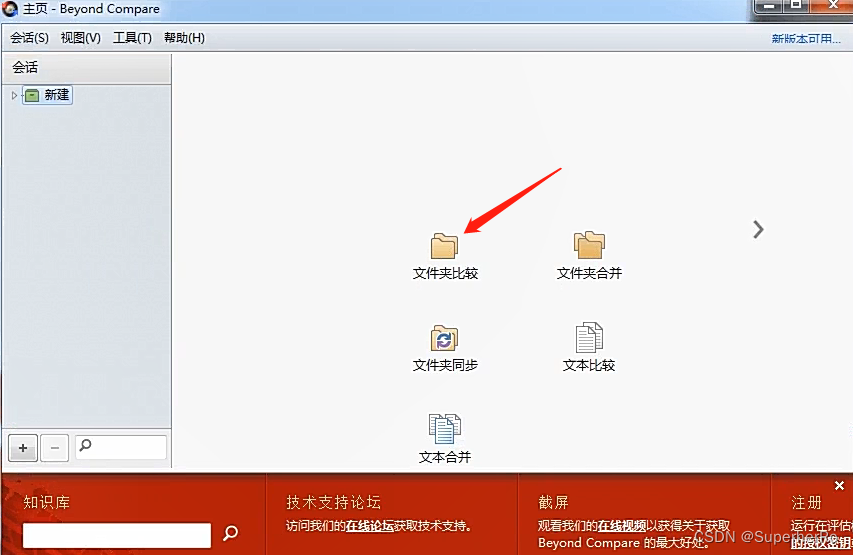This screenshot has height=555, width=853.
Task: Open the 视图(V) menu
Action: pos(81,38)
